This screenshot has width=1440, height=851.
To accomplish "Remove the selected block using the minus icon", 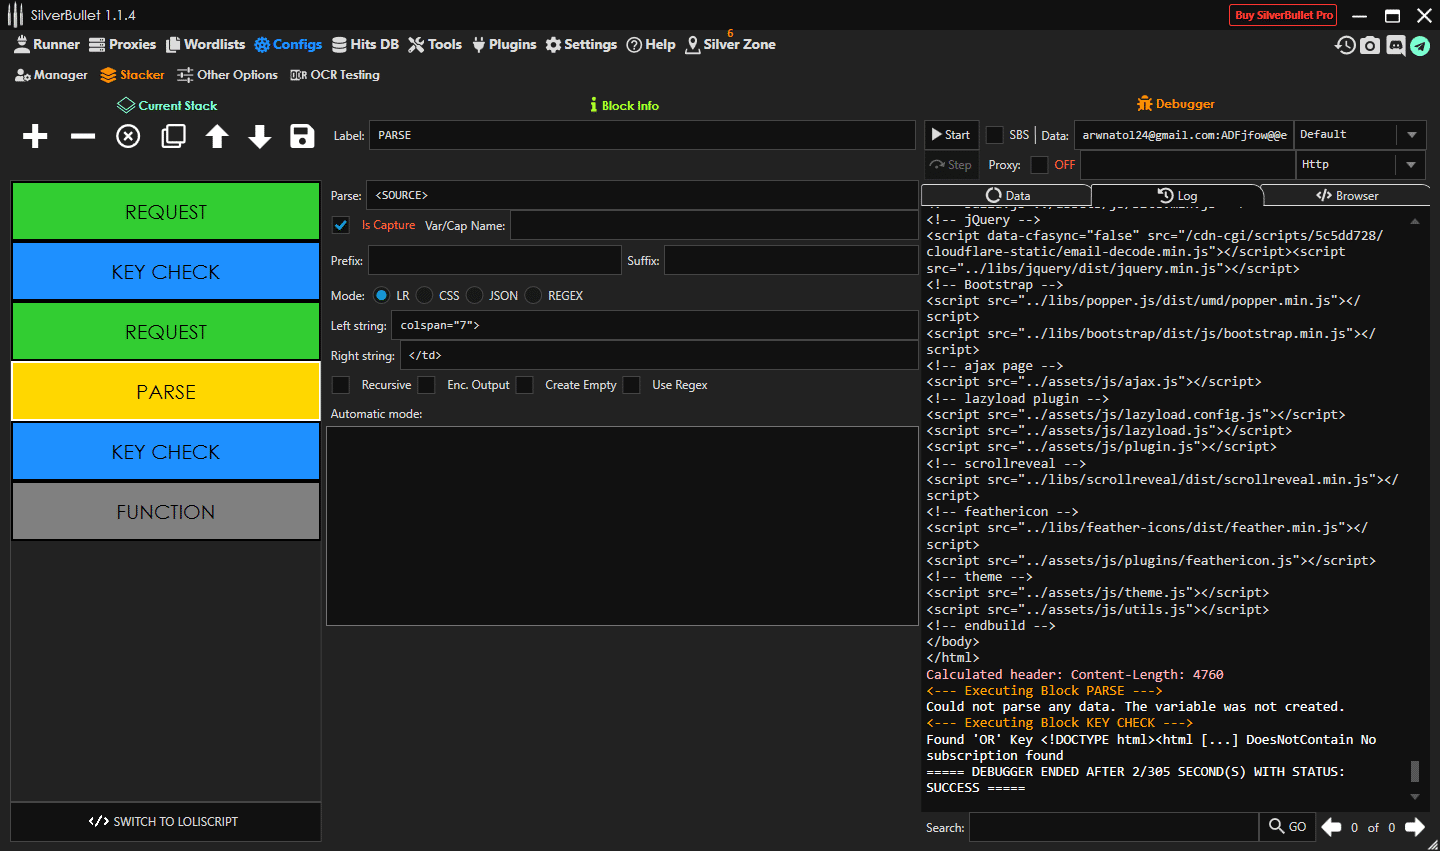I will coord(83,136).
